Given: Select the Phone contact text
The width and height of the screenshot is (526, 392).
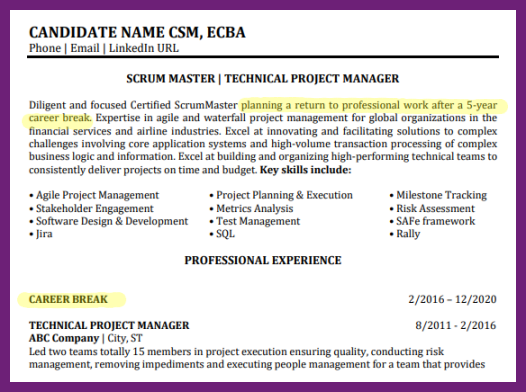Looking at the screenshot, I should [x=45, y=48].
